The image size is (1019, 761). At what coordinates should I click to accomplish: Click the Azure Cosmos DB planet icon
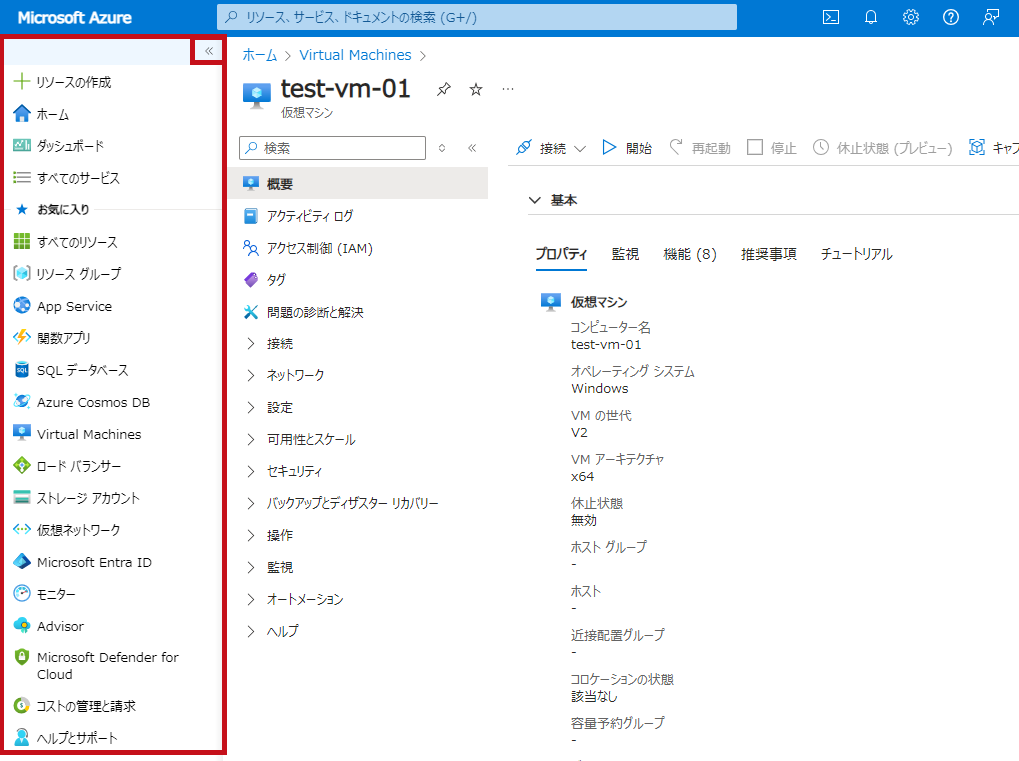tap(22, 402)
